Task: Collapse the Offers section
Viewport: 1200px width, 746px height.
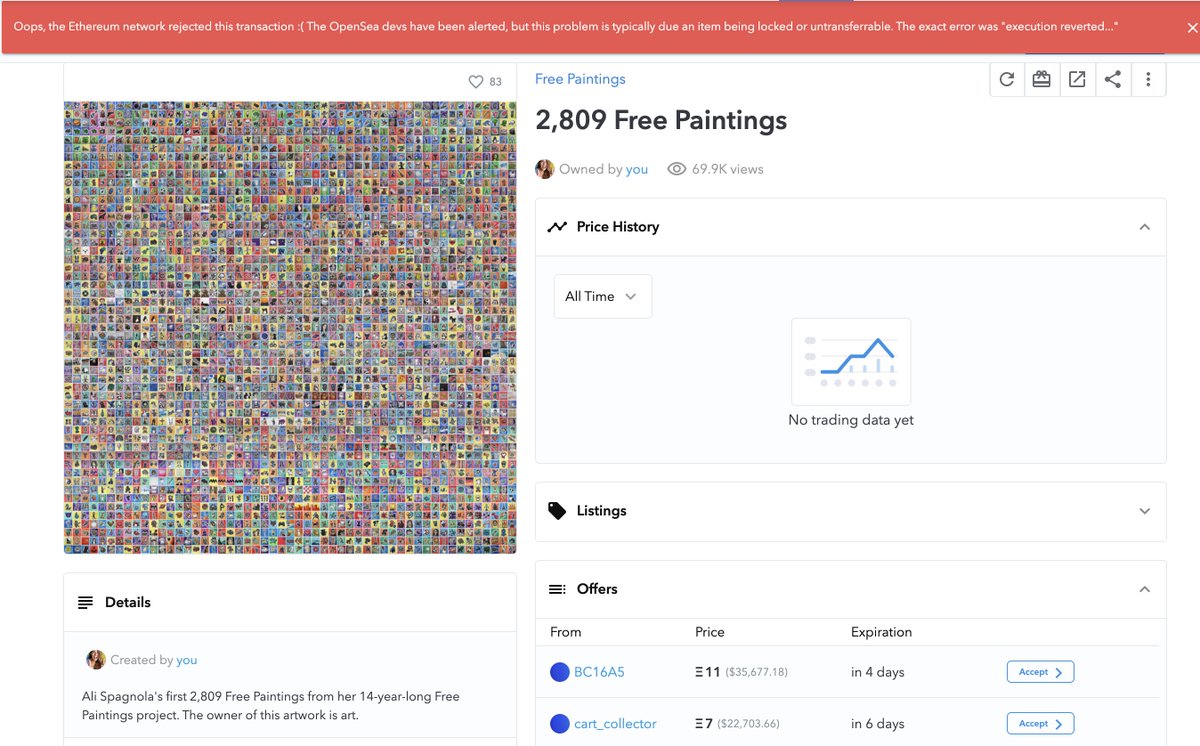Action: click(1145, 589)
